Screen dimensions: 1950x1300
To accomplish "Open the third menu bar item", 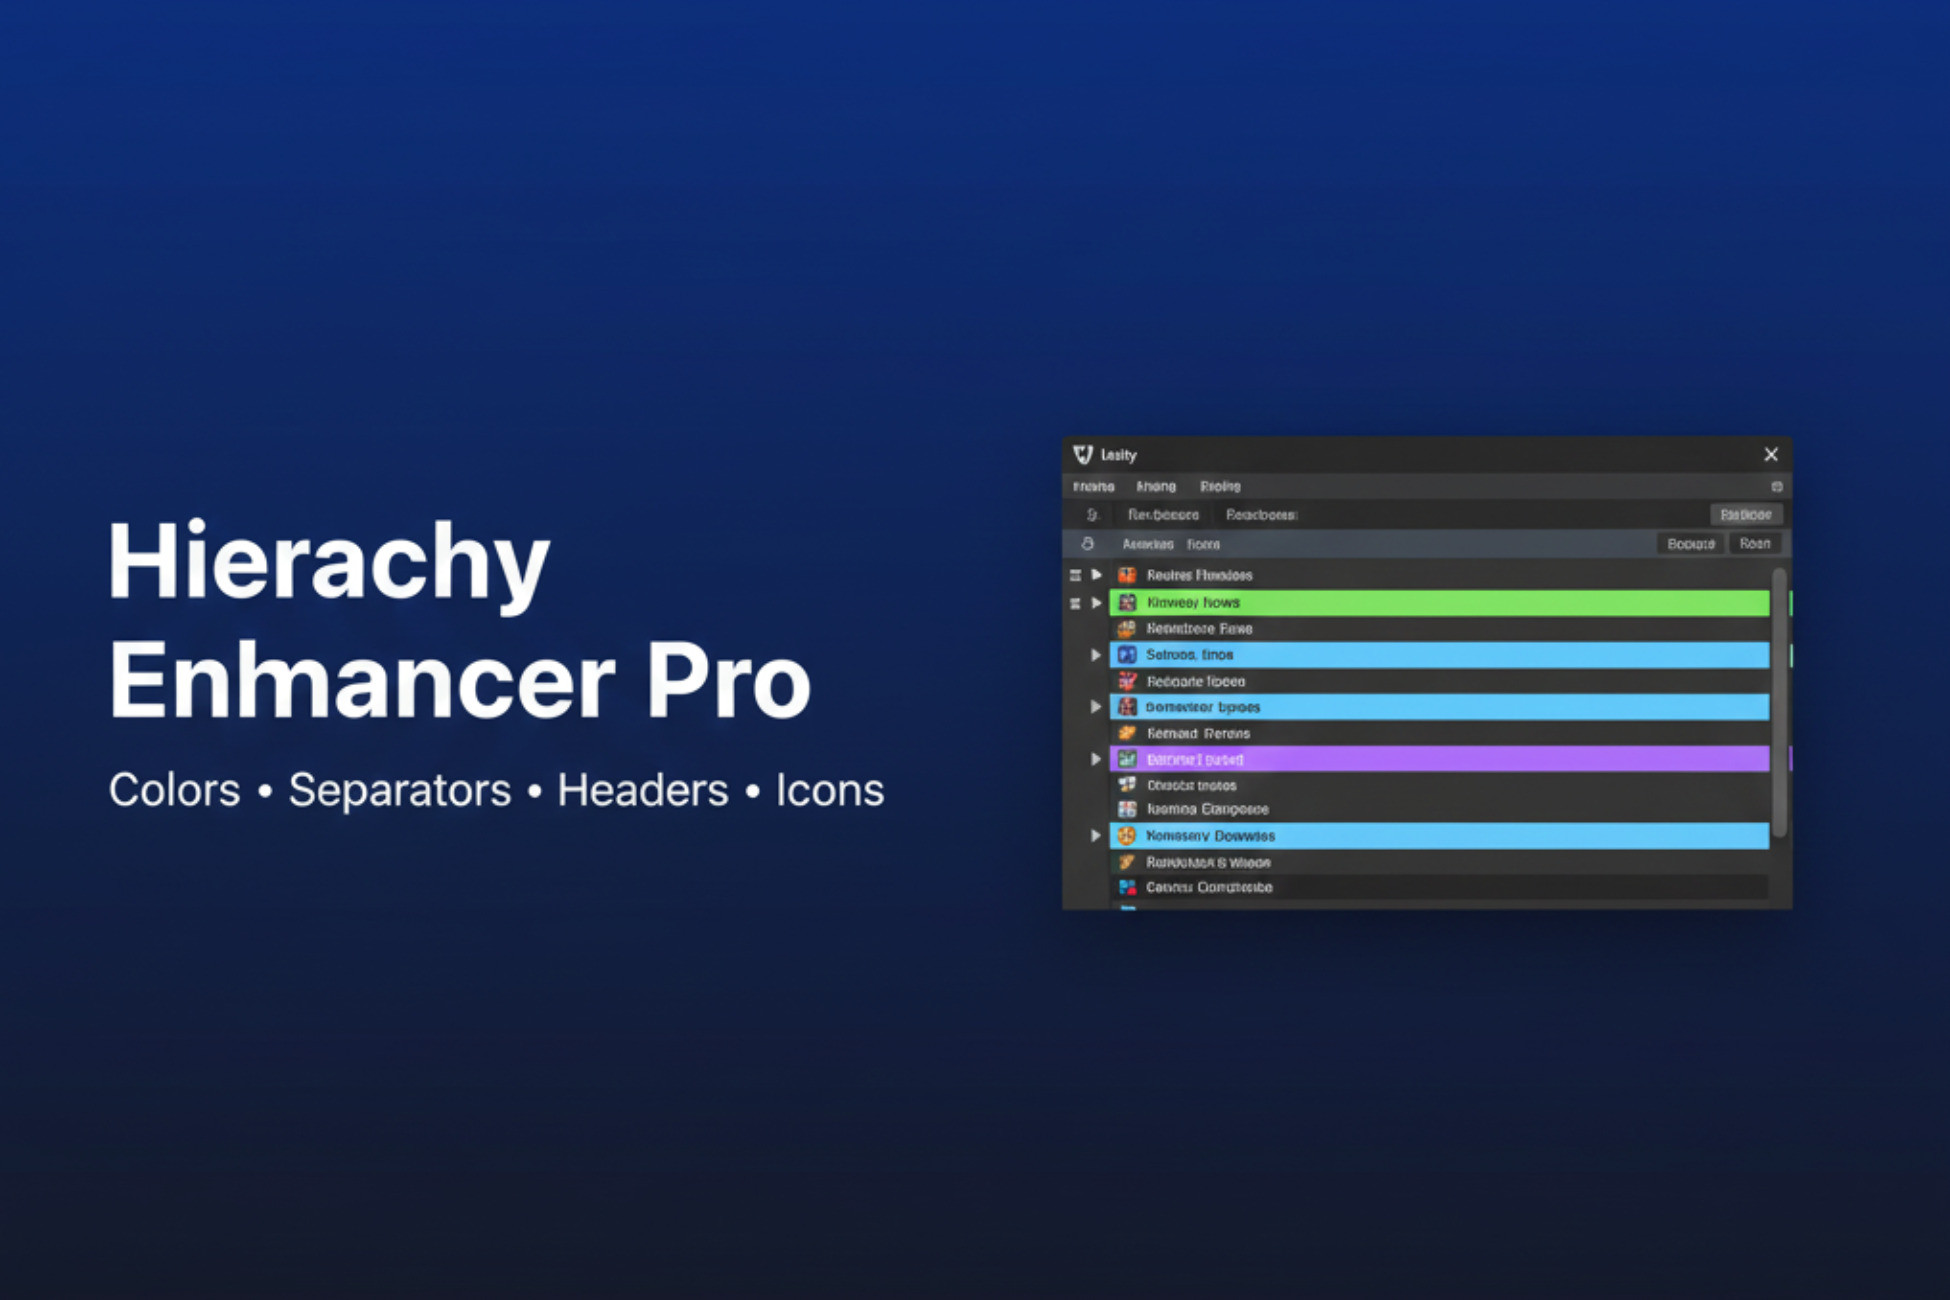I will pyautogui.click(x=1220, y=487).
